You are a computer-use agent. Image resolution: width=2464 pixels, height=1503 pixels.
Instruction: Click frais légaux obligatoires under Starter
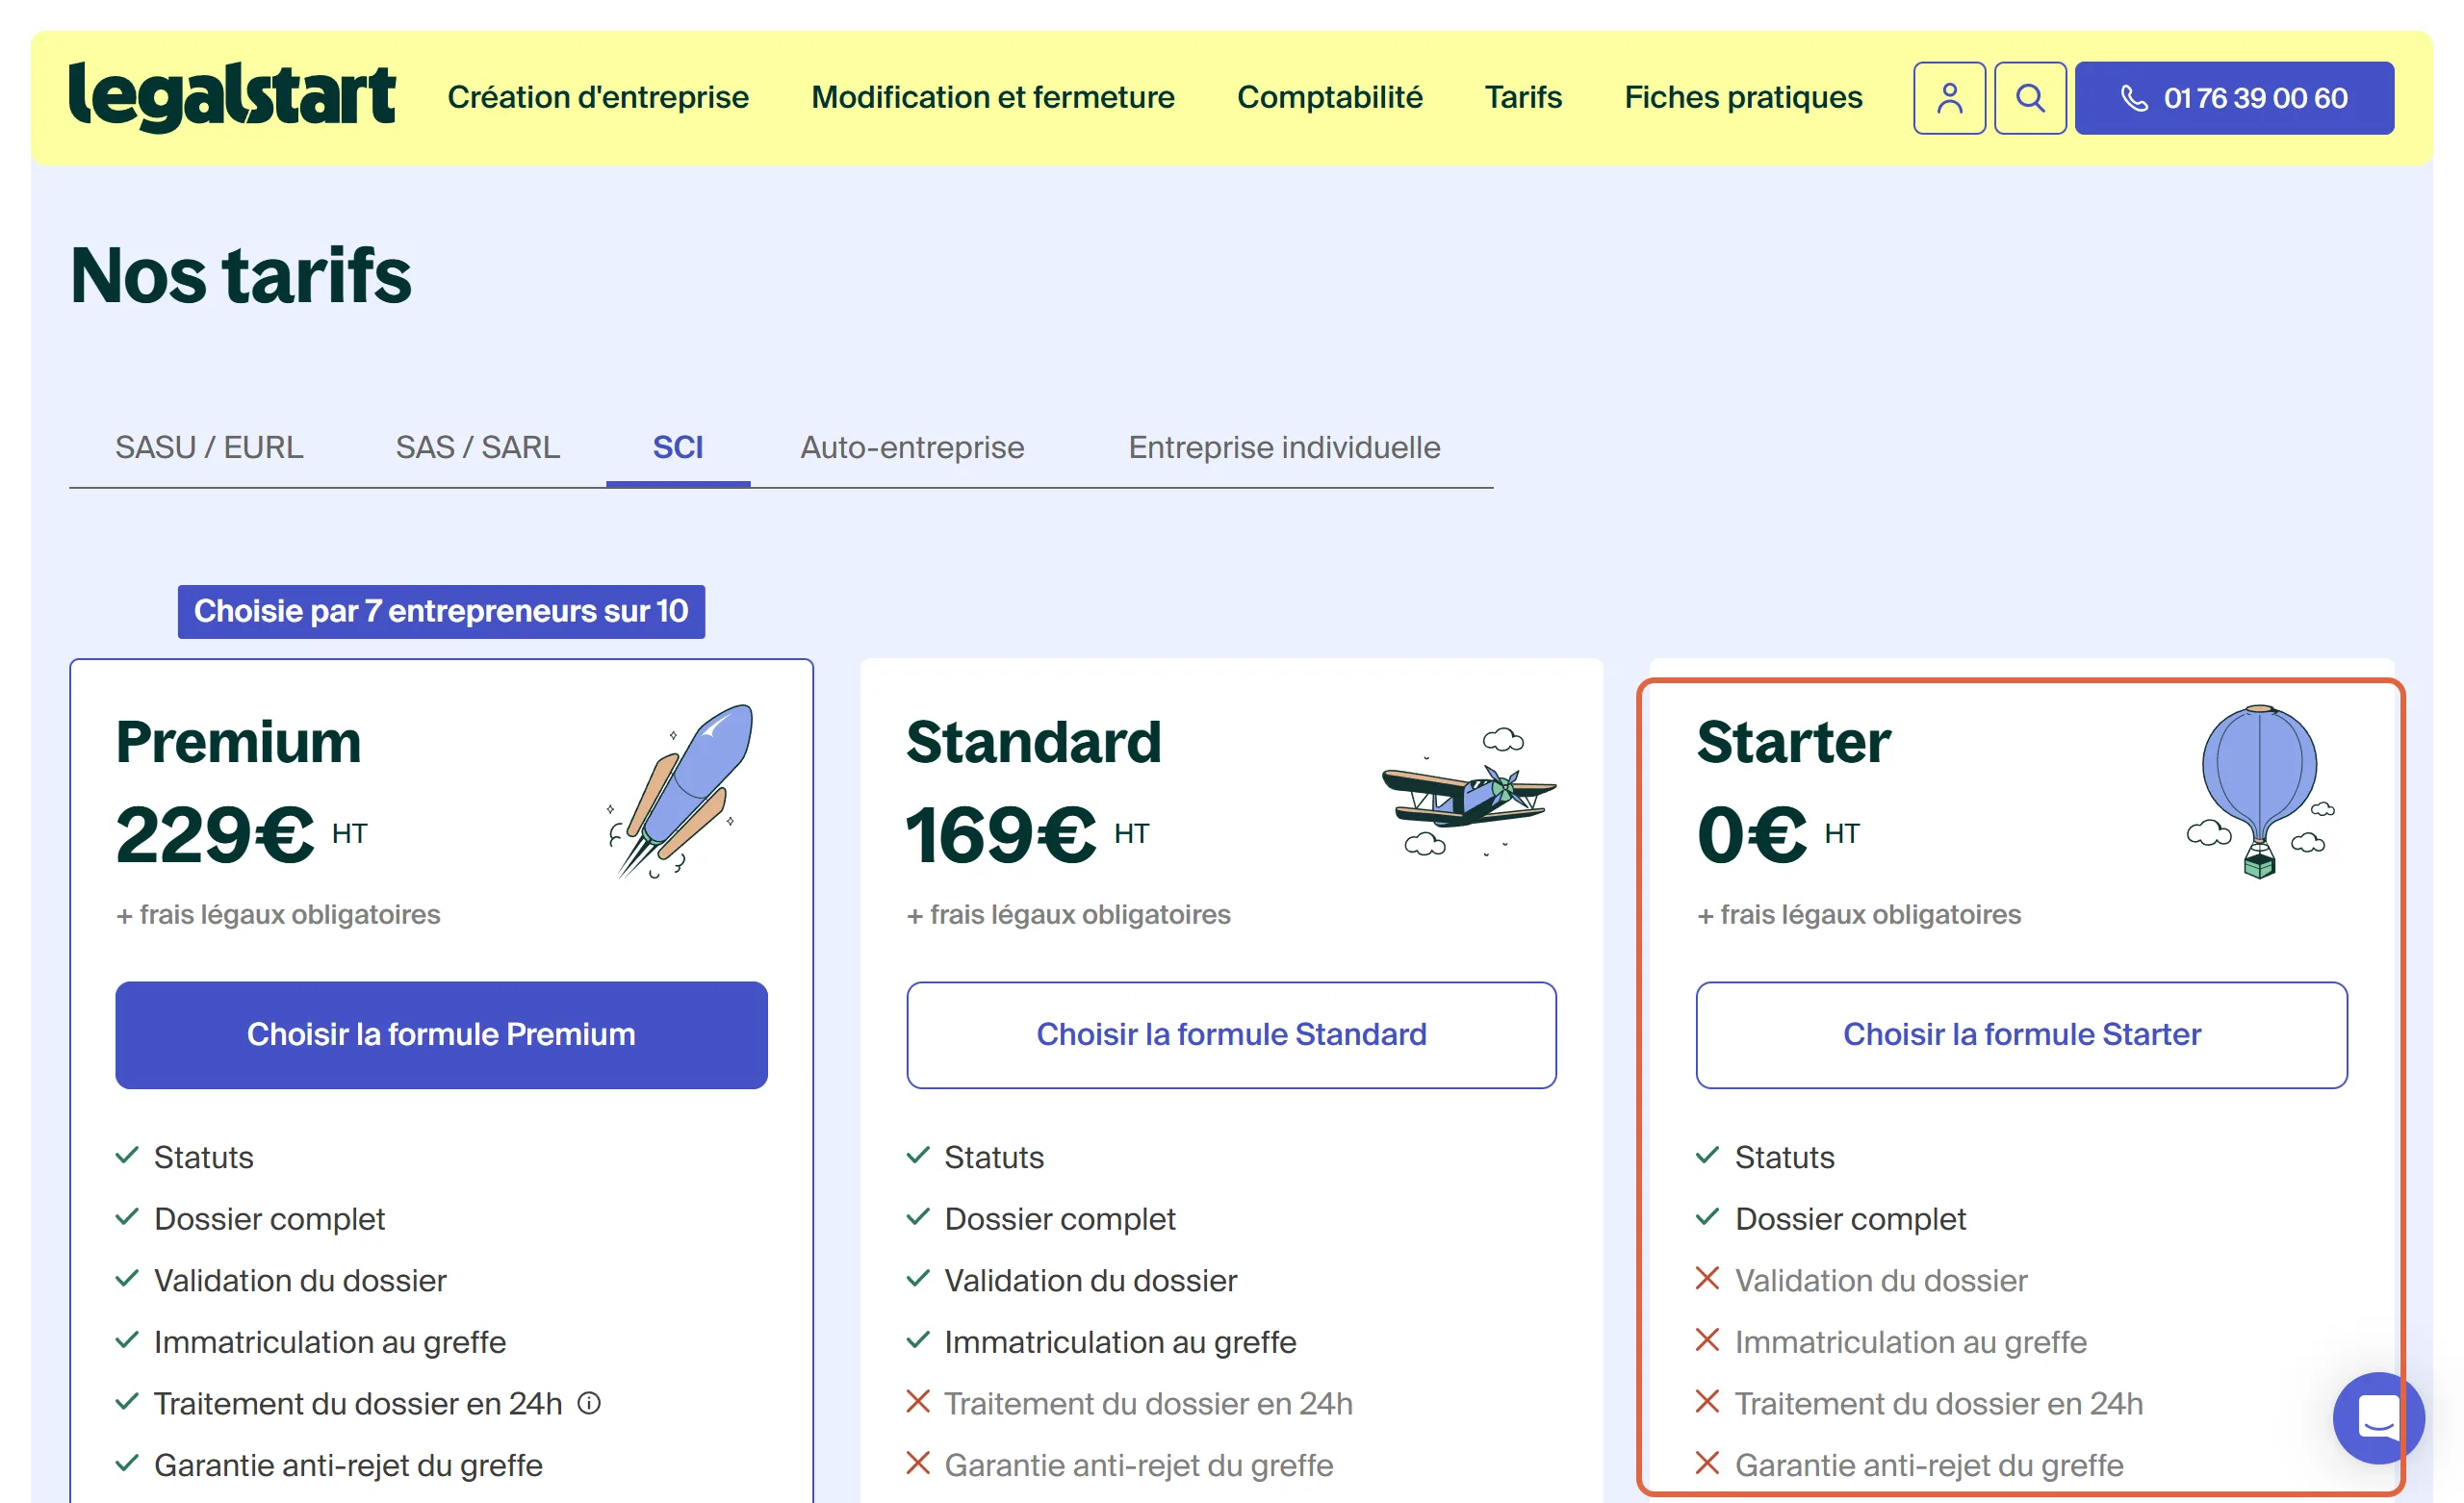pyautogui.click(x=1859, y=914)
